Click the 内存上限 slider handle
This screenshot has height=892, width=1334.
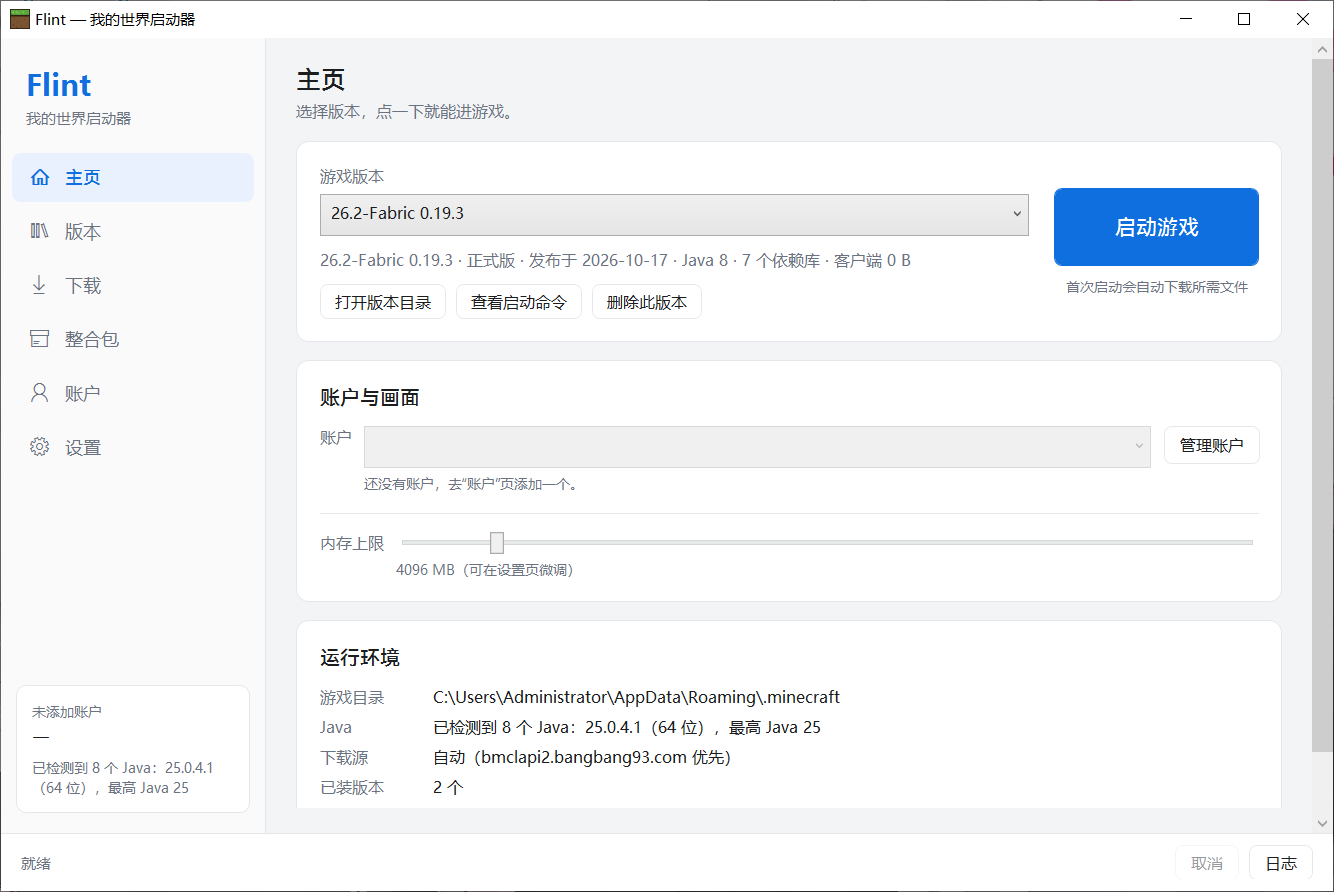click(497, 542)
